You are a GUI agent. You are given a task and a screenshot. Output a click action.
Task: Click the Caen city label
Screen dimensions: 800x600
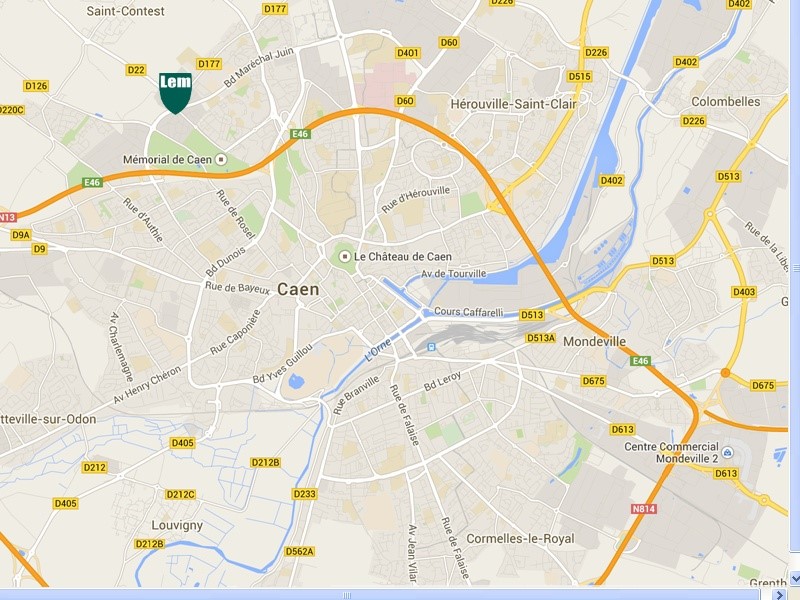[298, 289]
